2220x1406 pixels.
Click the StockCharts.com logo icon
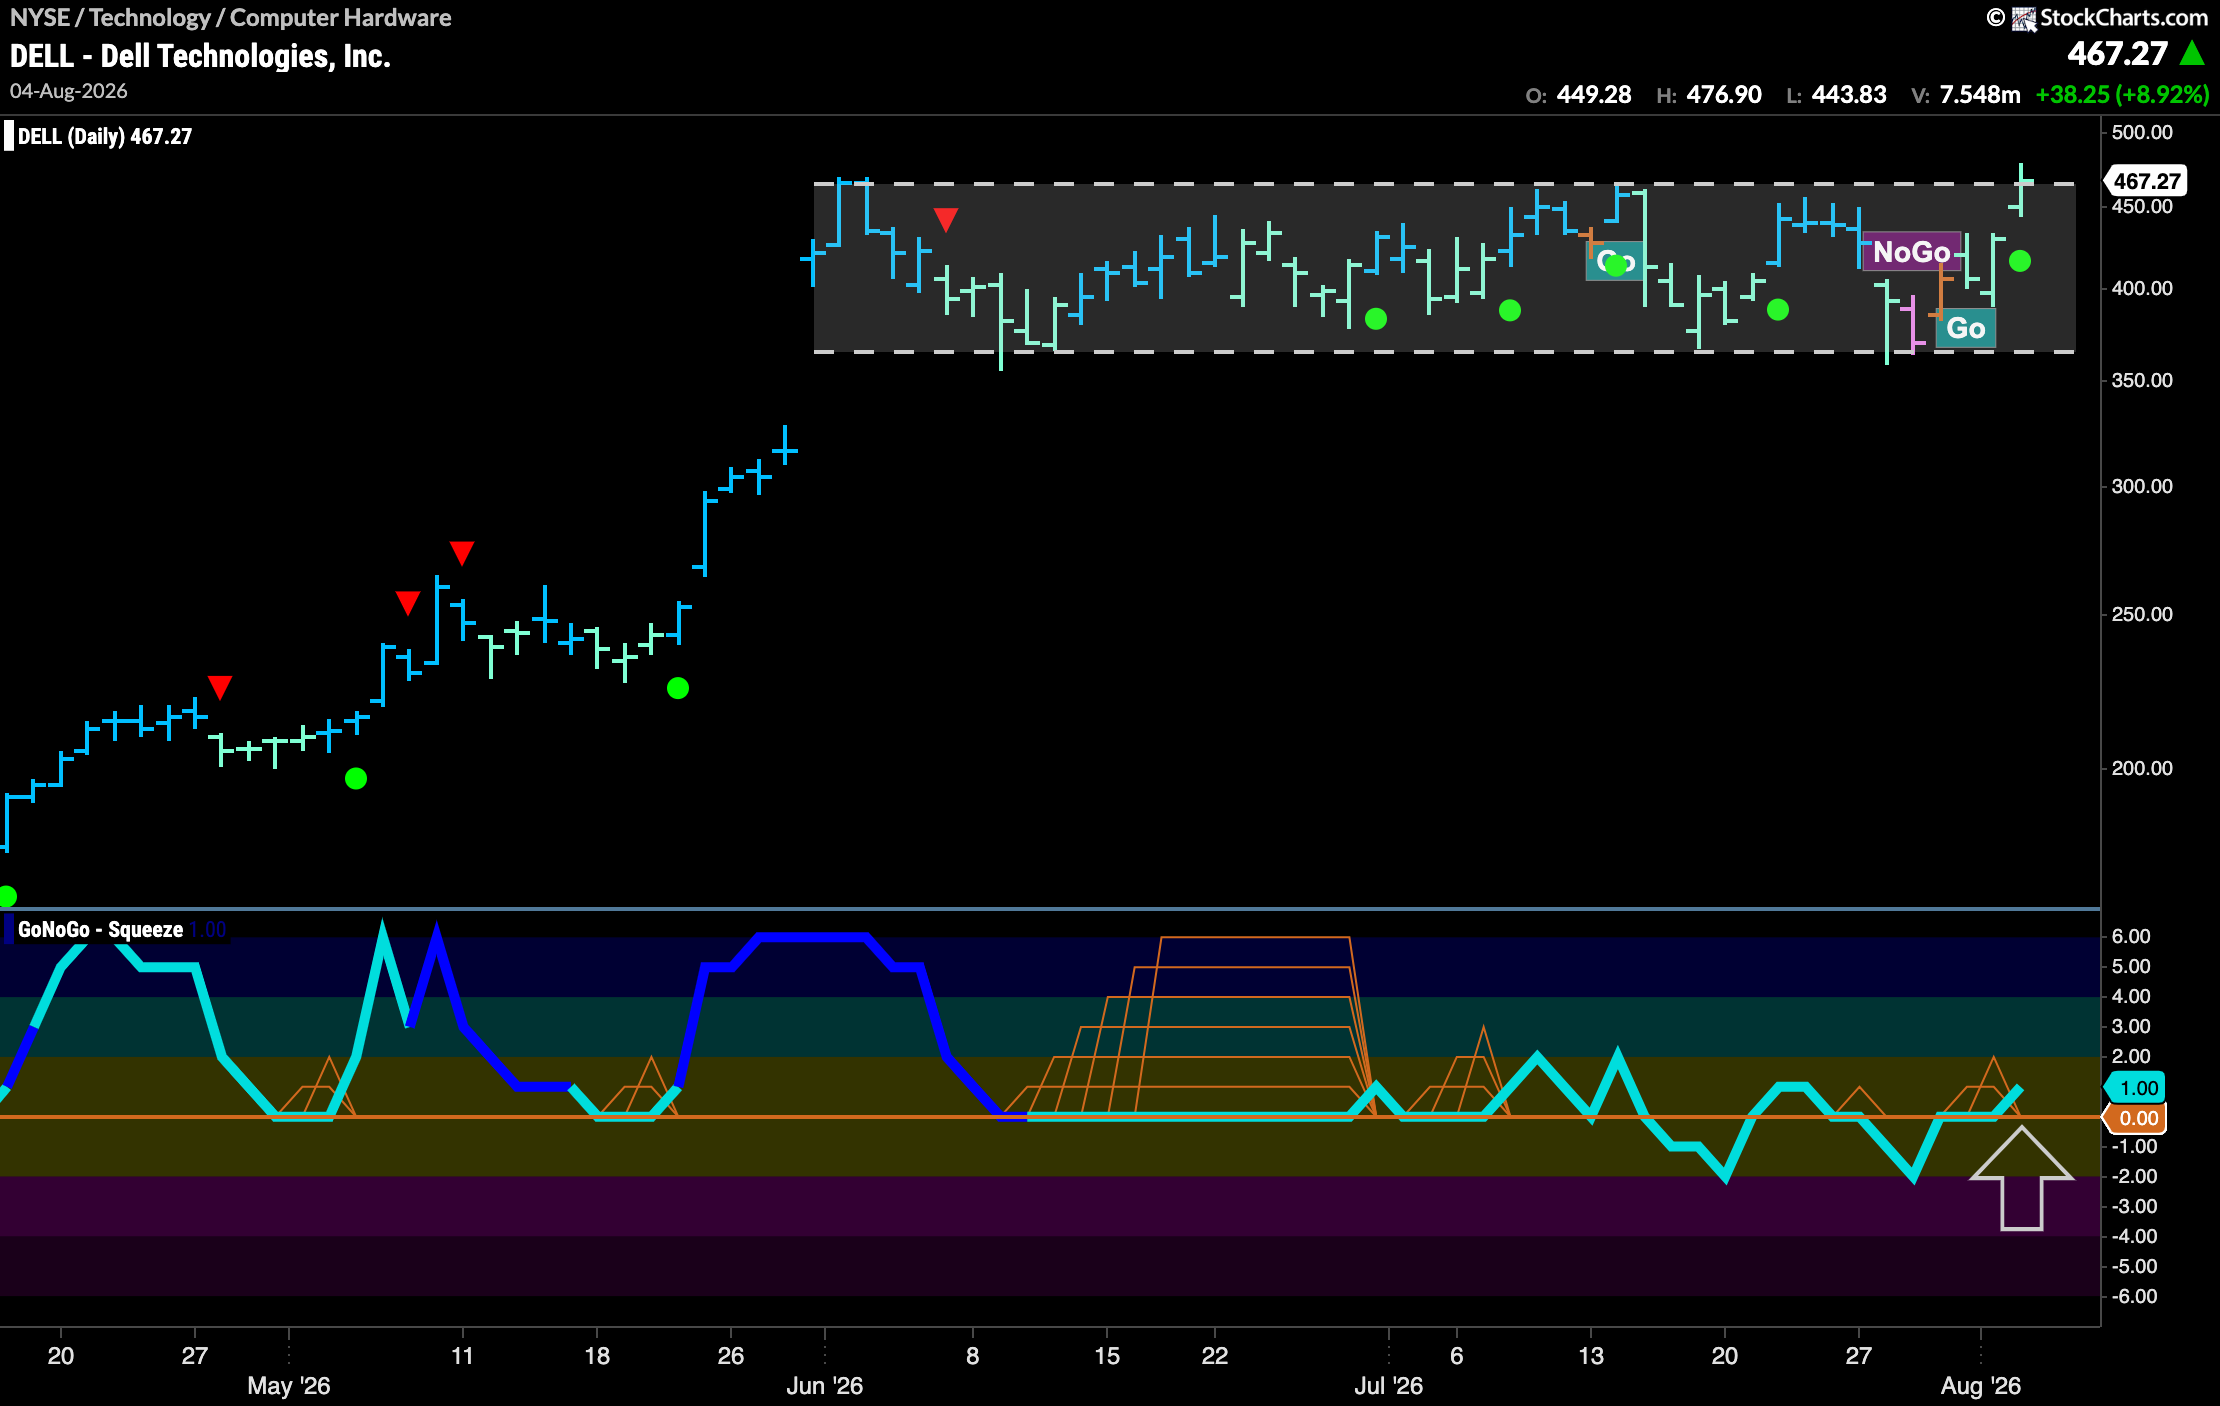(2024, 18)
